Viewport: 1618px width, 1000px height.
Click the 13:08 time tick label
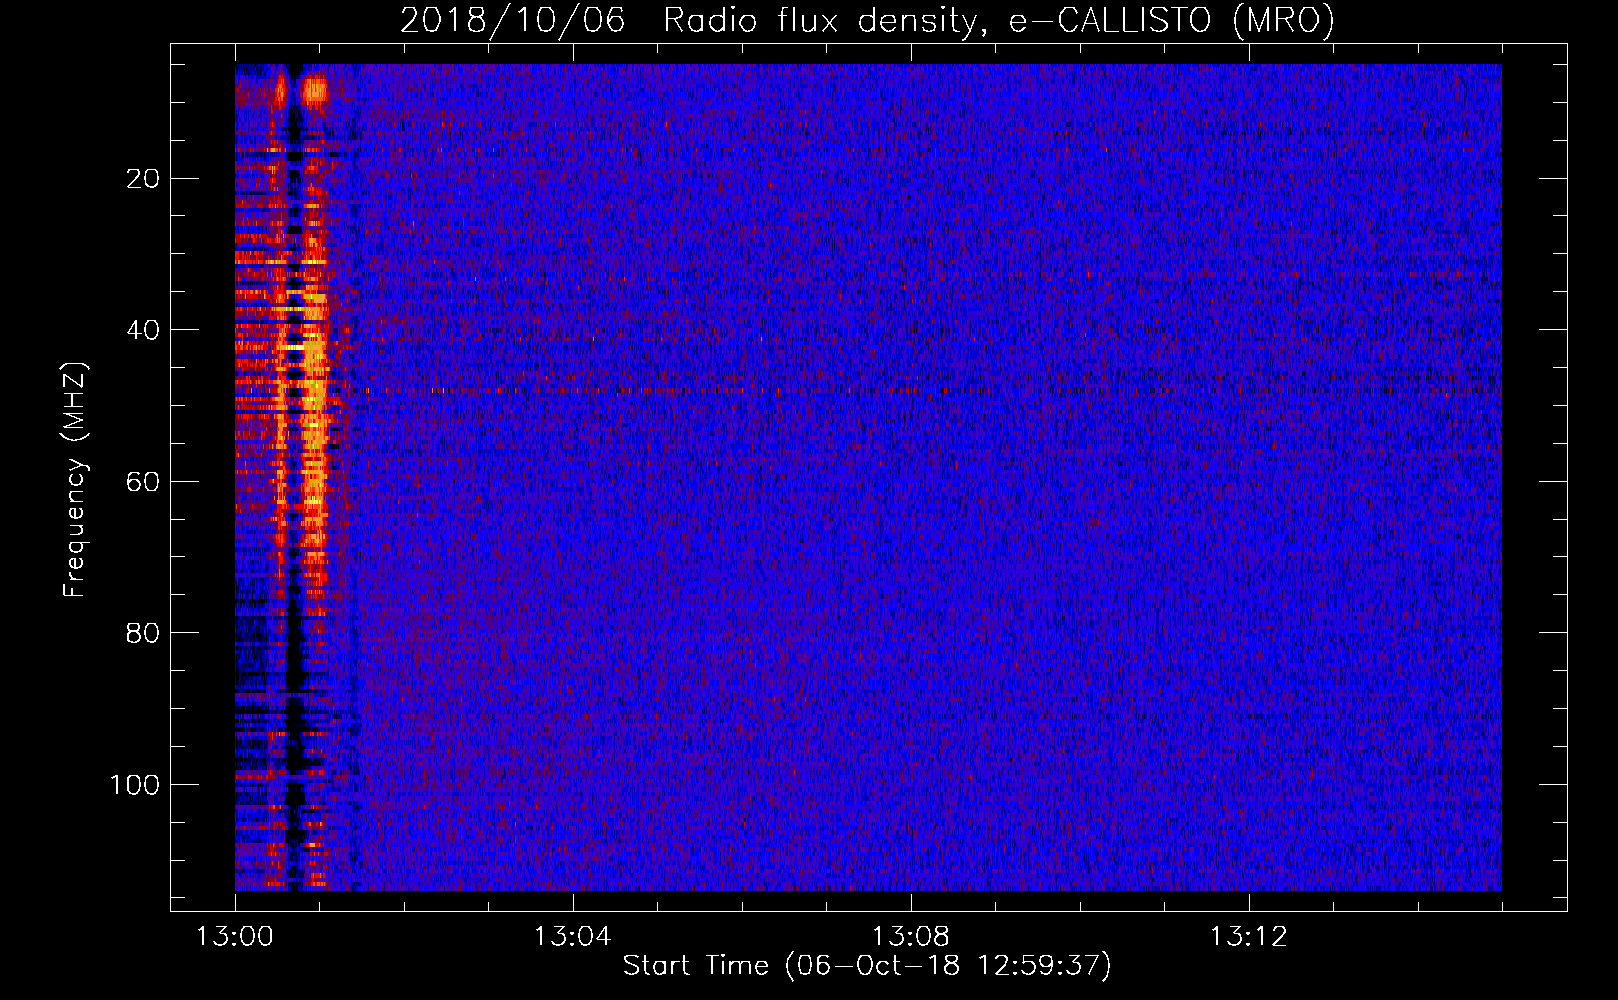click(x=911, y=937)
